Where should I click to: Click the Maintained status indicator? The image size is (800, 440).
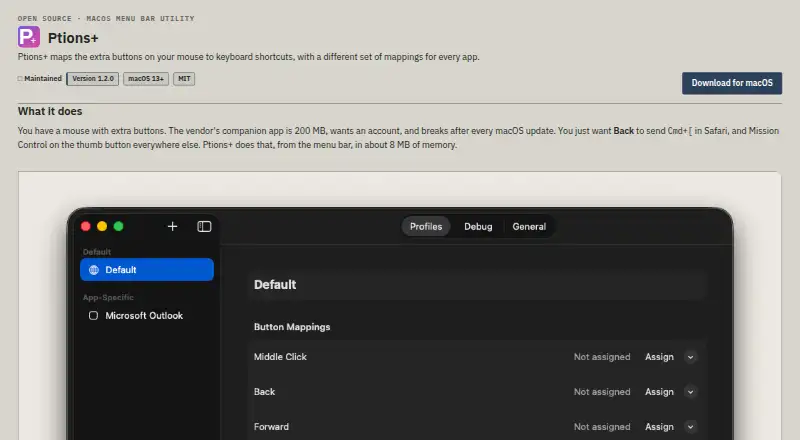[x=40, y=79]
